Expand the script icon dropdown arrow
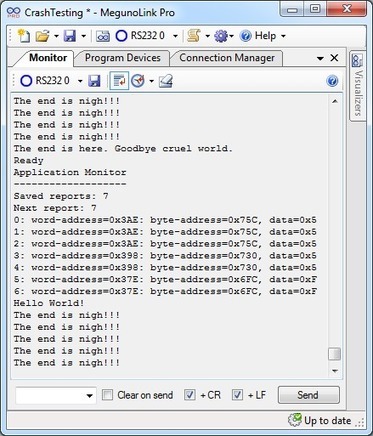The width and height of the screenshot is (373, 436). (207, 36)
